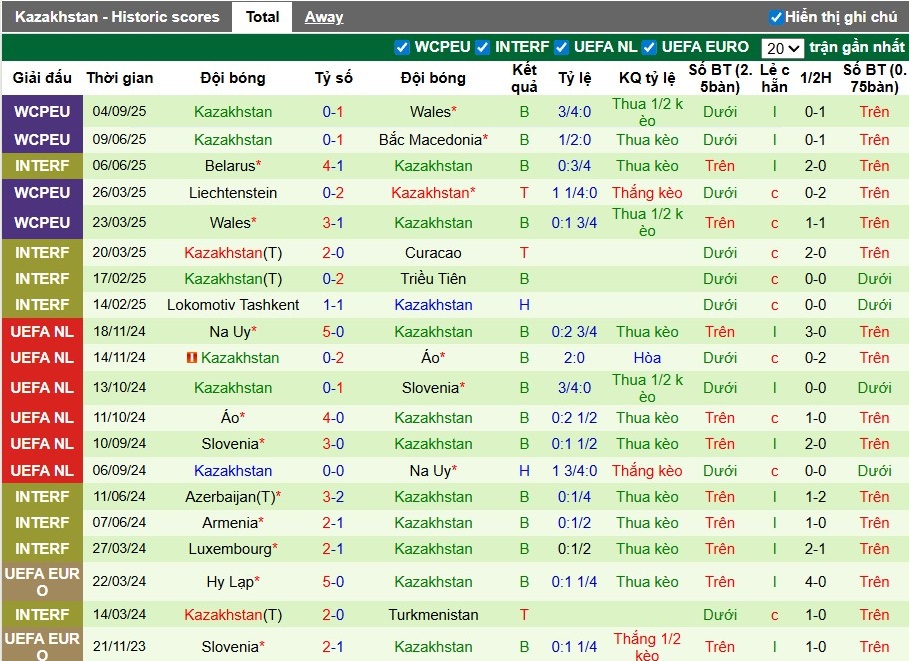Open the 20 recent matches dropdown

tap(782, 48)
